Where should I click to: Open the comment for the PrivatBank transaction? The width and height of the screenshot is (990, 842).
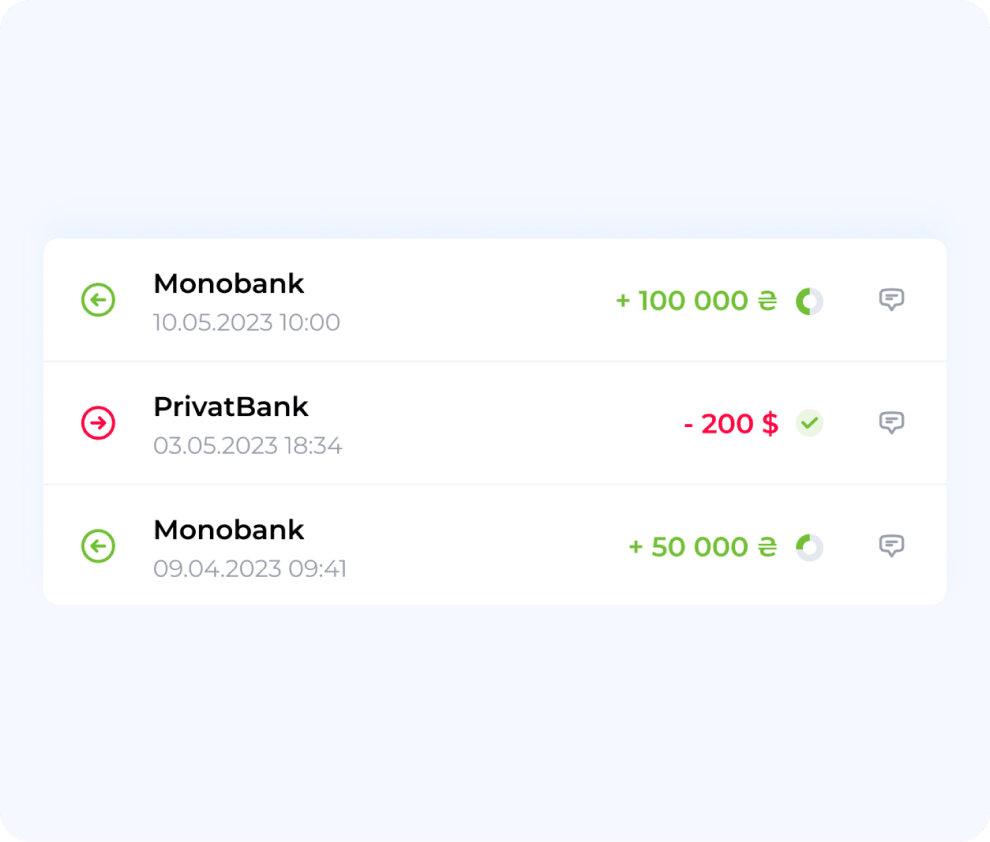pyautogui.click(x=891, y=423)
